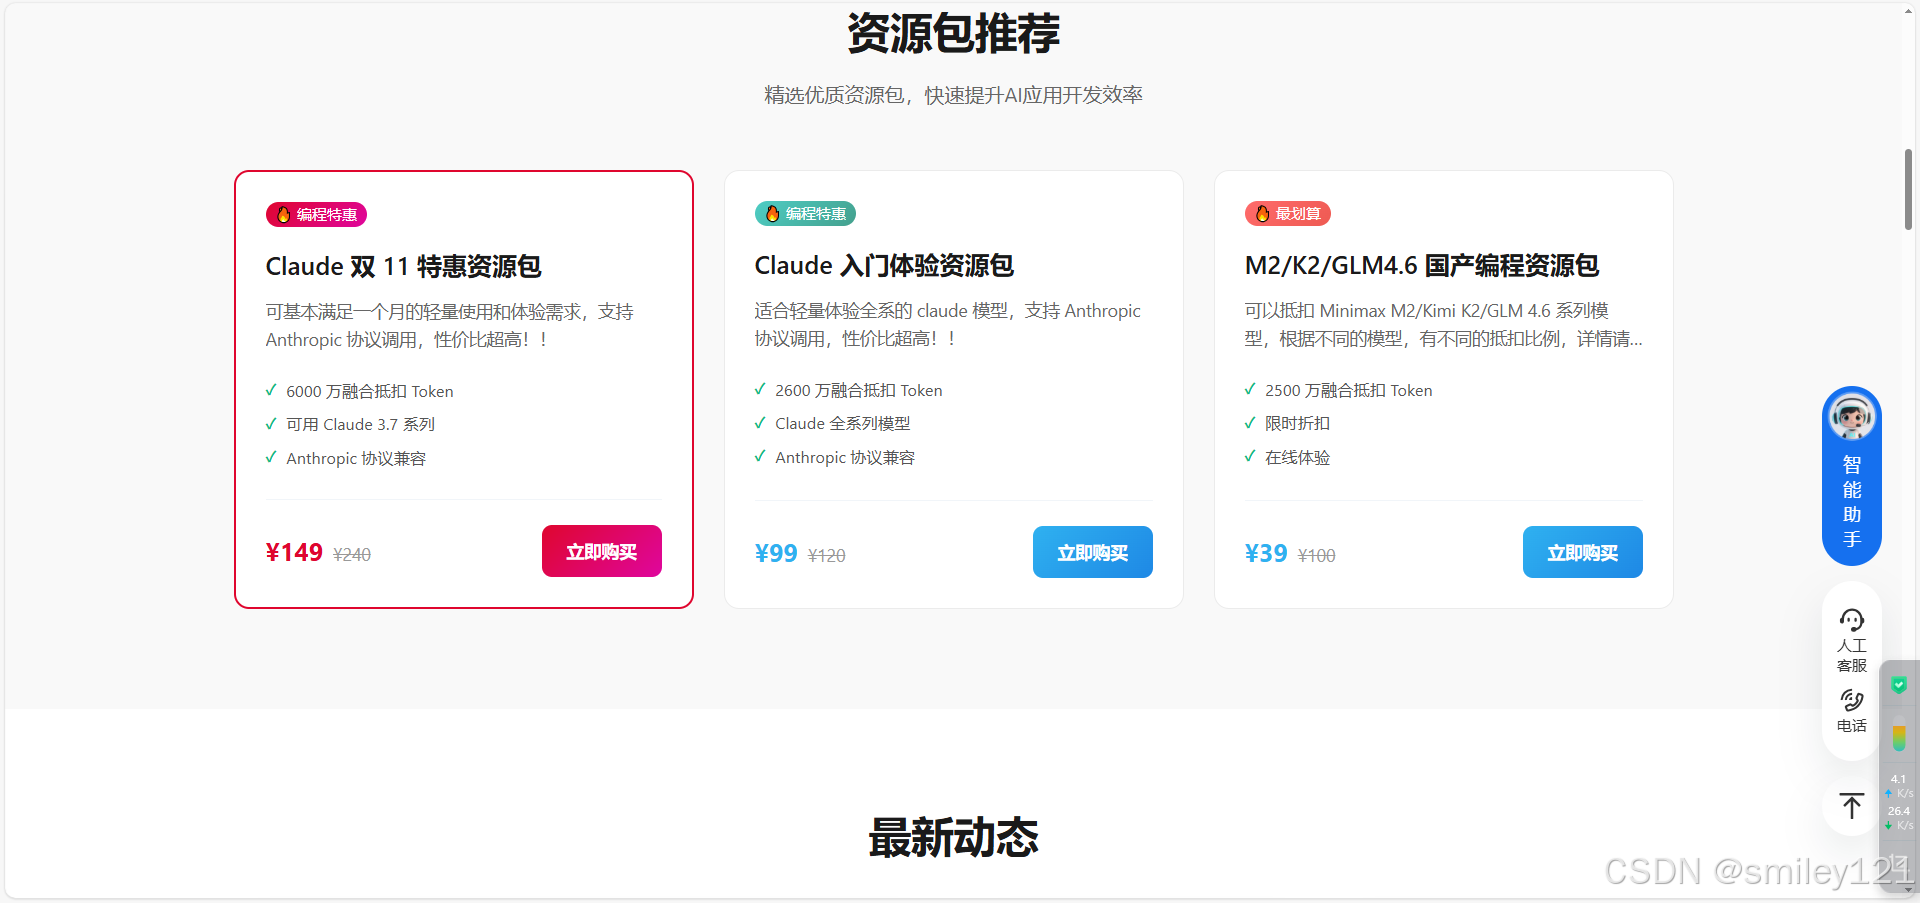Click the green shield icon in the side widget
This screenshot has height=903, width=1920.
[1899, 685]
